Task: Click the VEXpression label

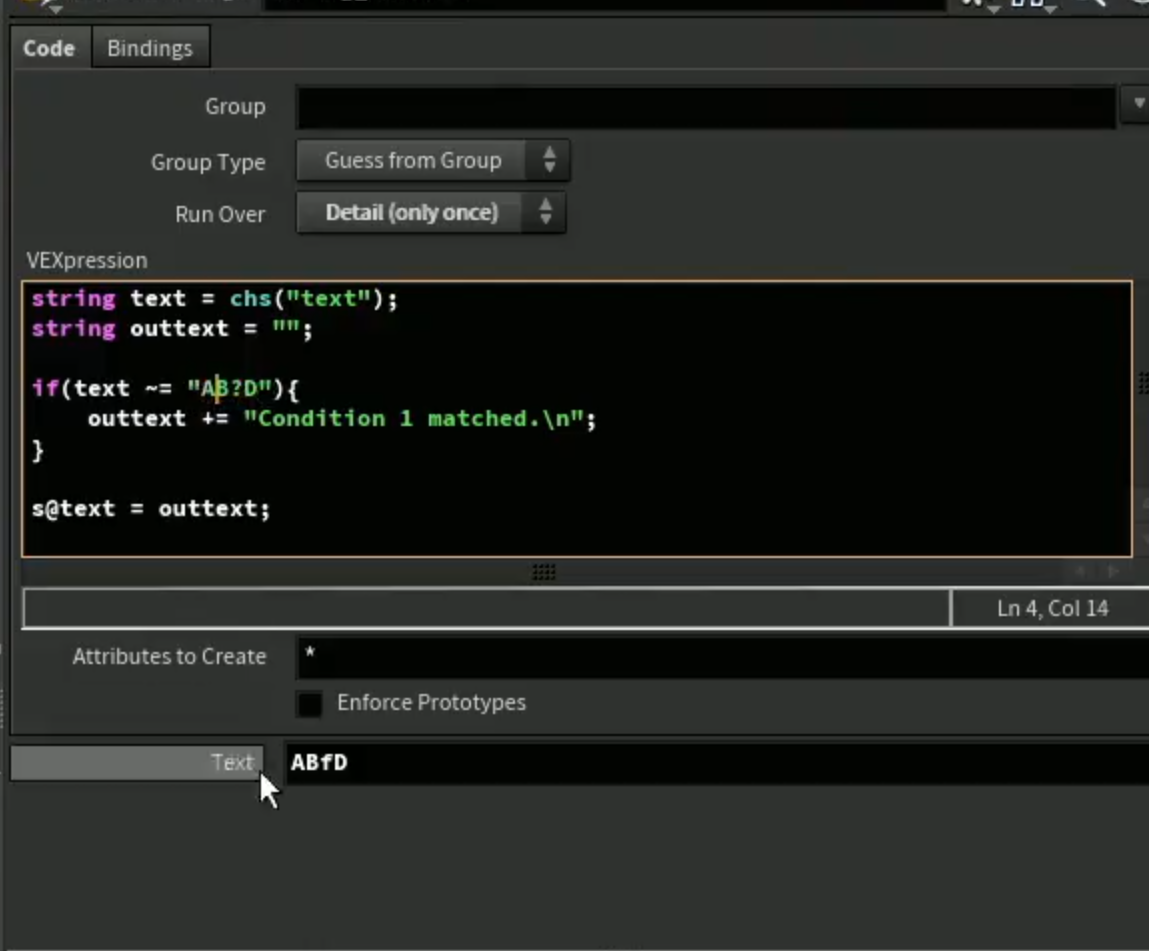Action: [87, 261]
